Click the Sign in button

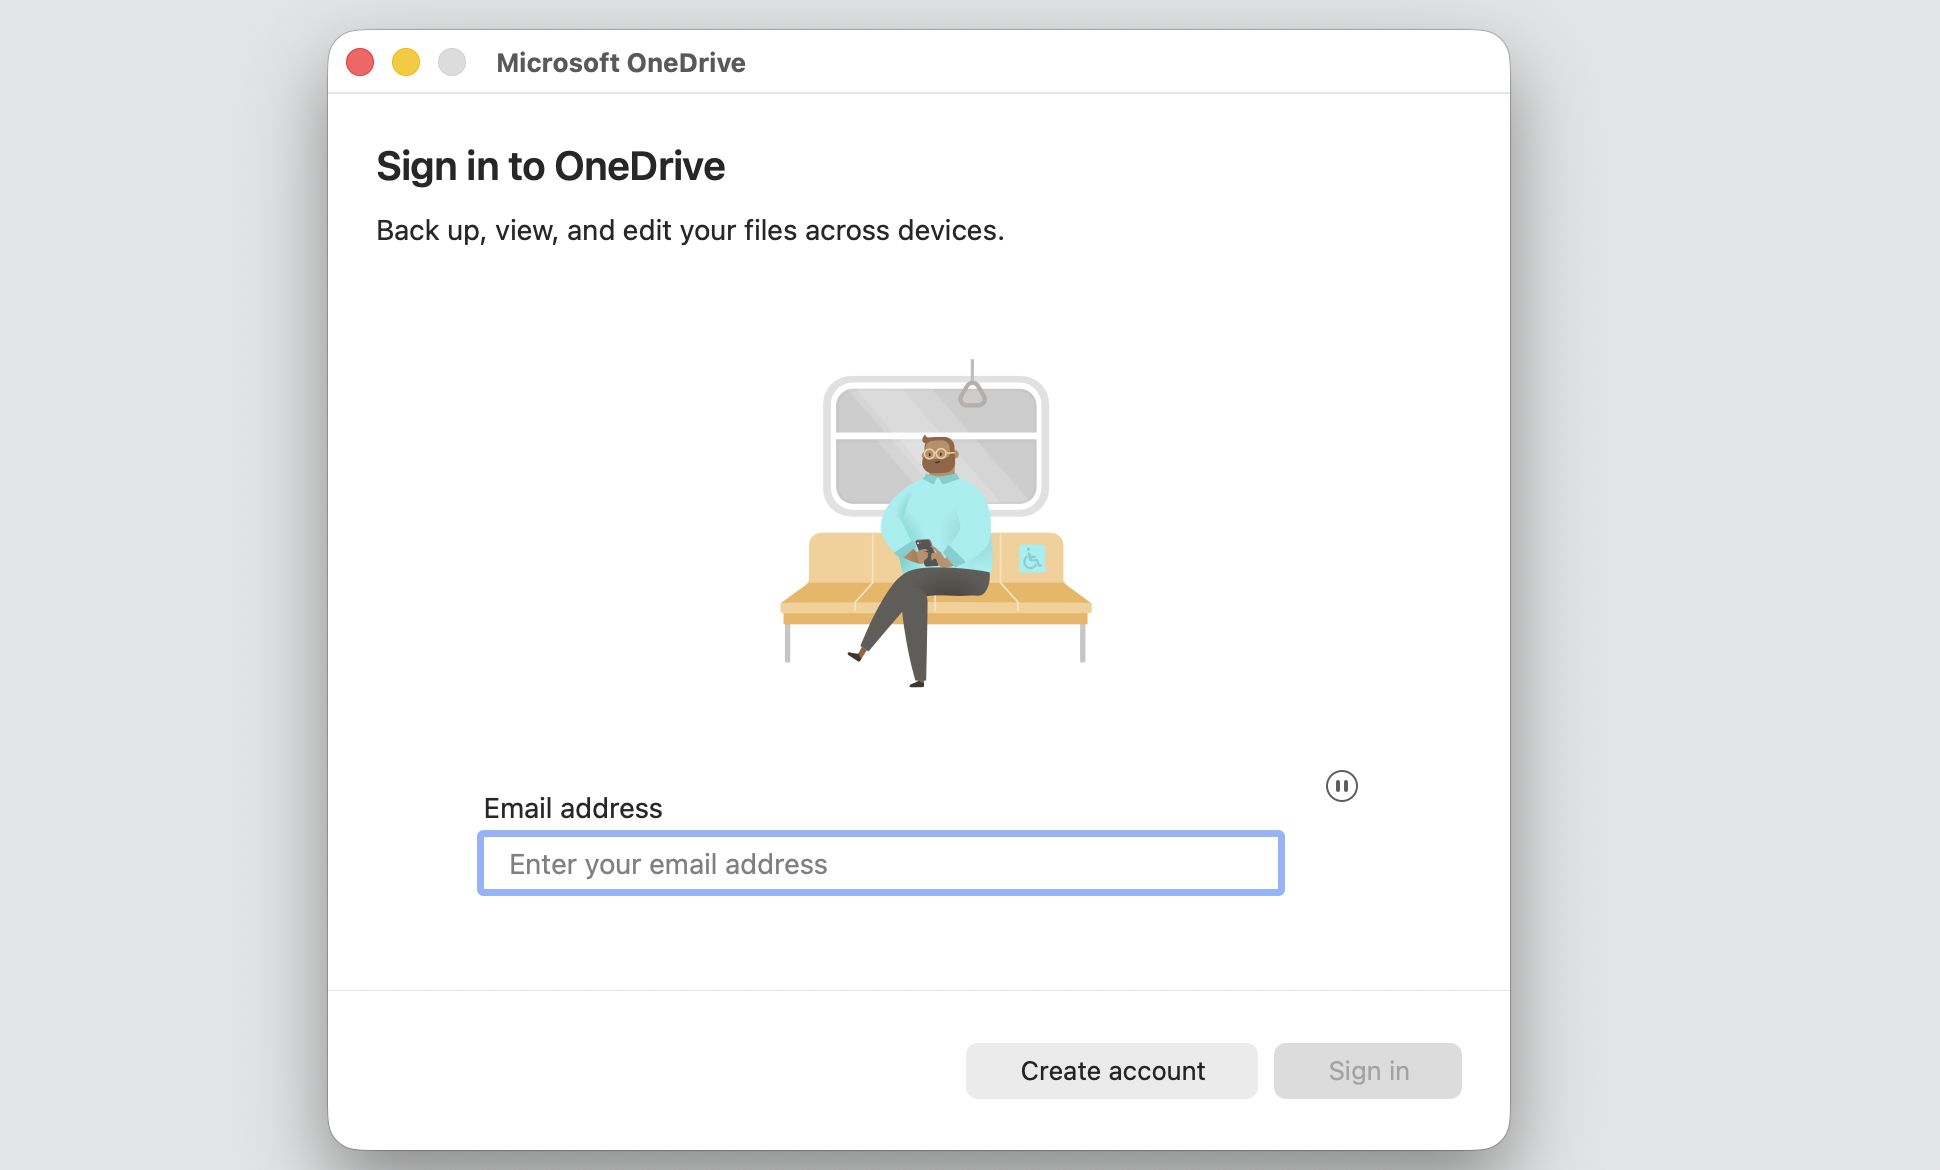pos(1368,1071)
